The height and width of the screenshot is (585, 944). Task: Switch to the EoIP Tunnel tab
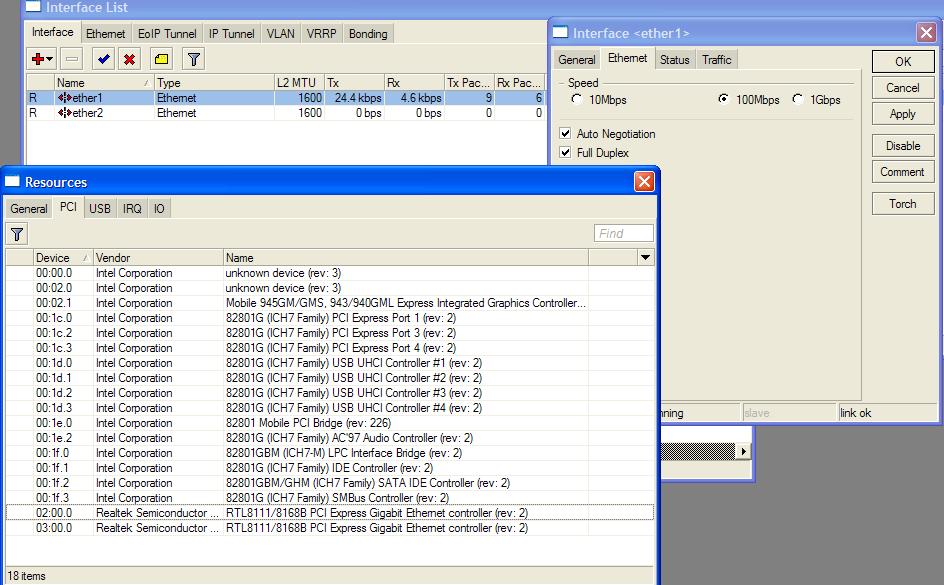click(x=168, y=34)
